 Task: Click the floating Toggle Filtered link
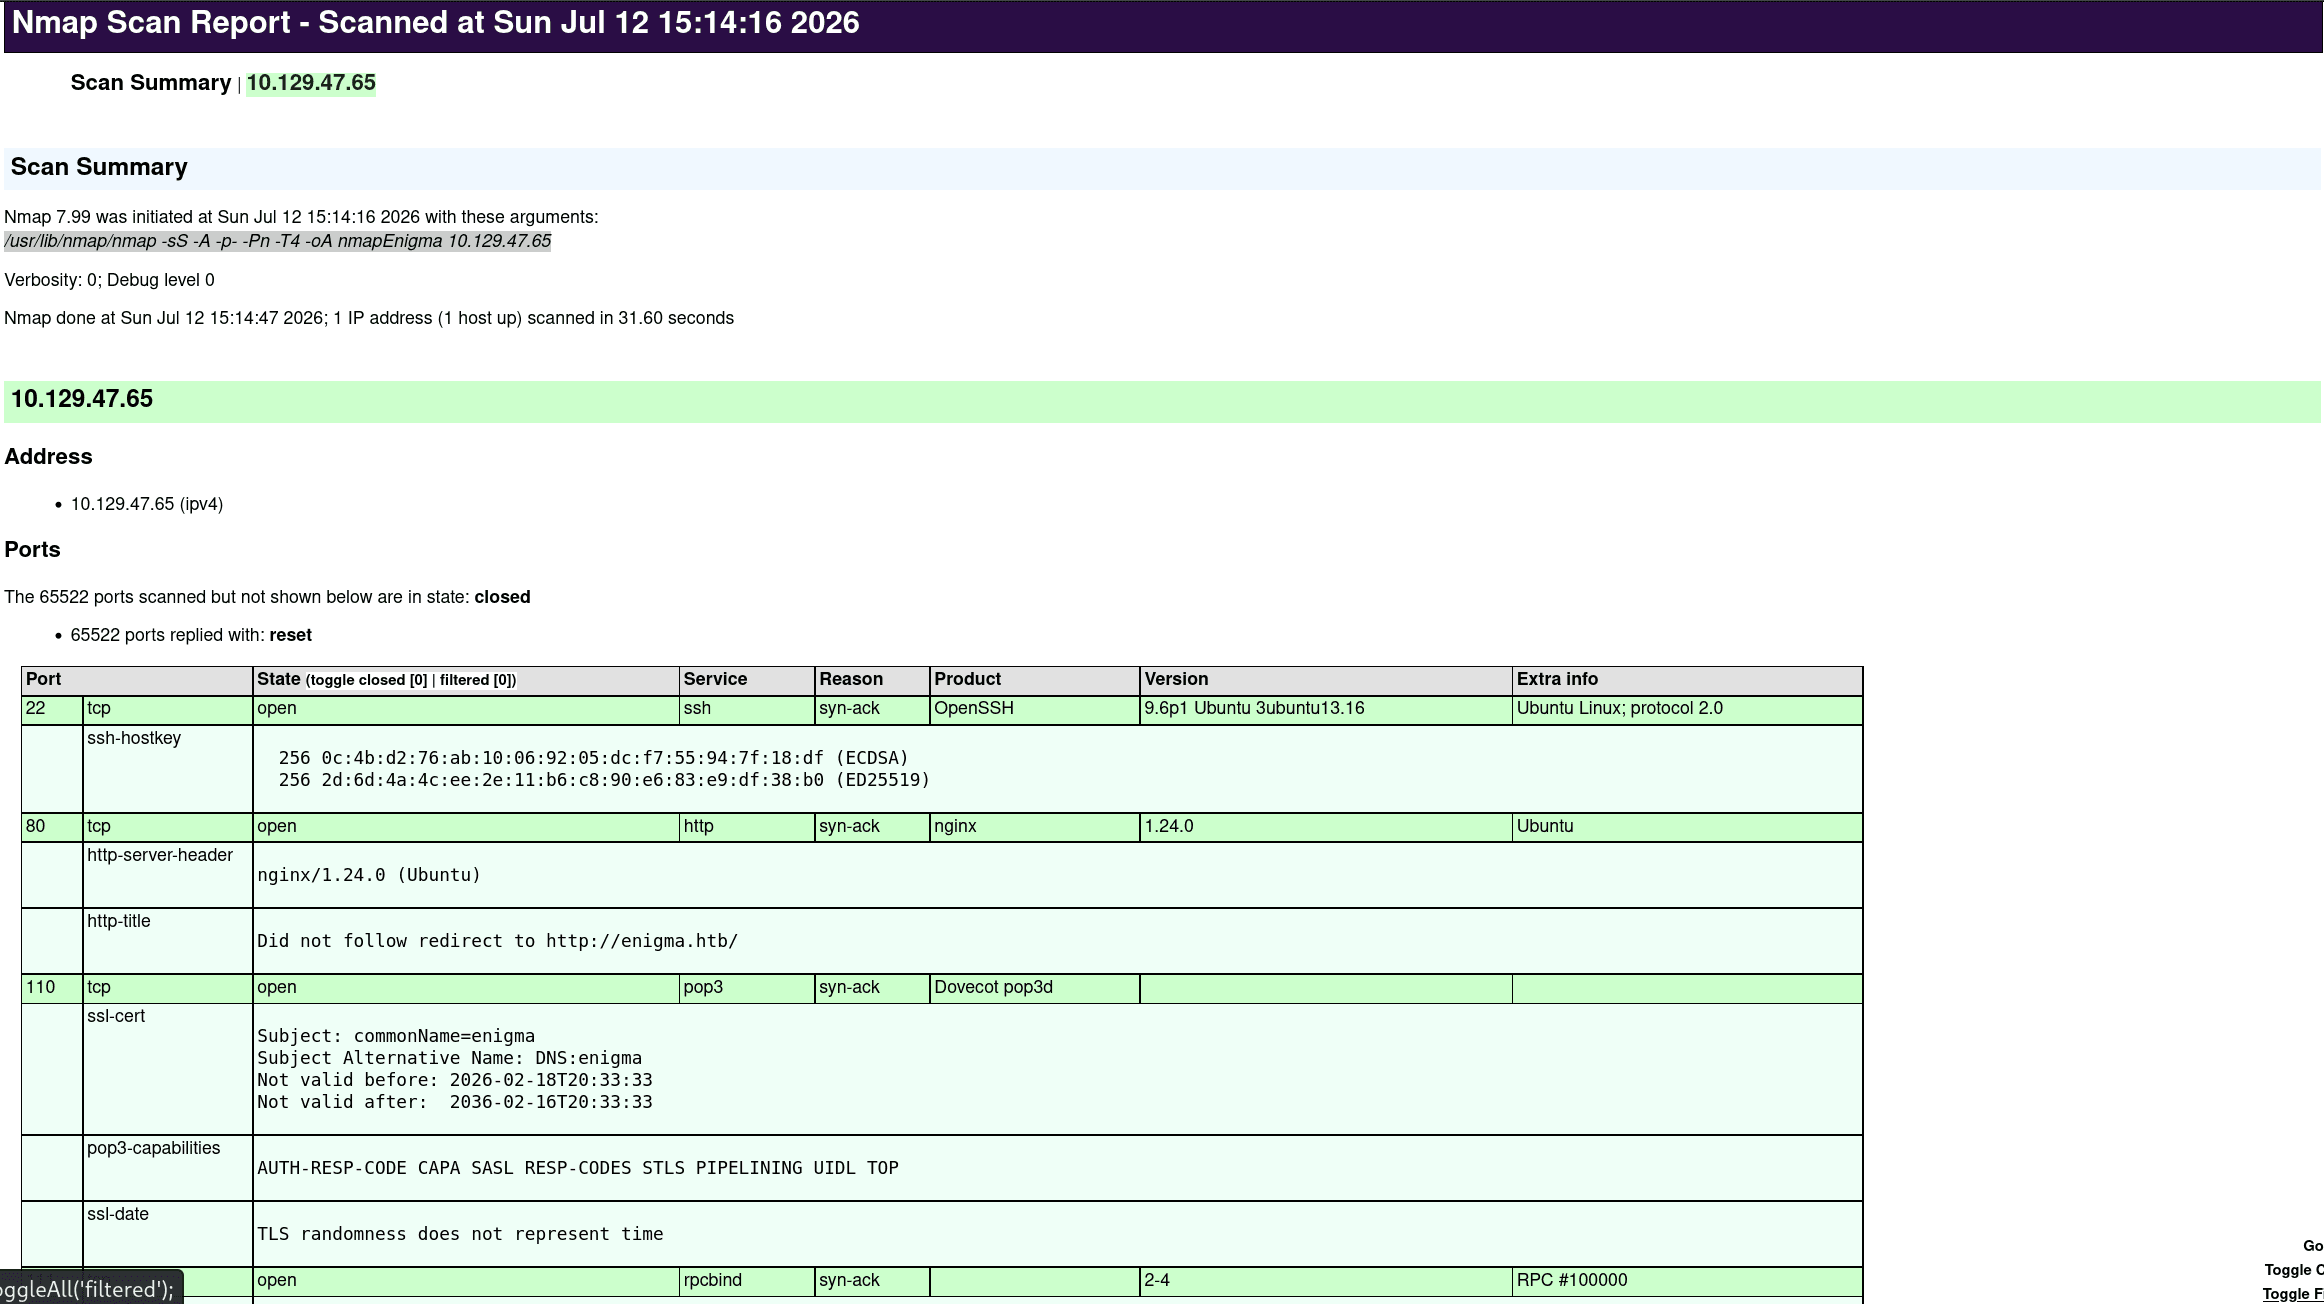click(2293, 1294)
